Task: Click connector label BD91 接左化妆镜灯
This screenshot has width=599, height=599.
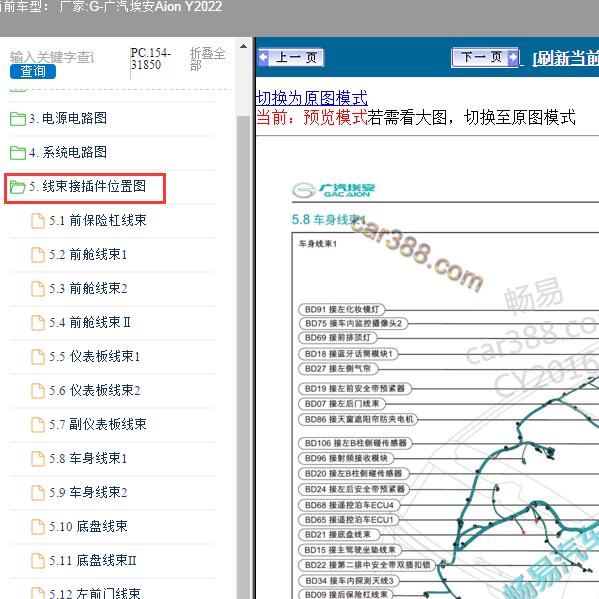Action: 342,309
